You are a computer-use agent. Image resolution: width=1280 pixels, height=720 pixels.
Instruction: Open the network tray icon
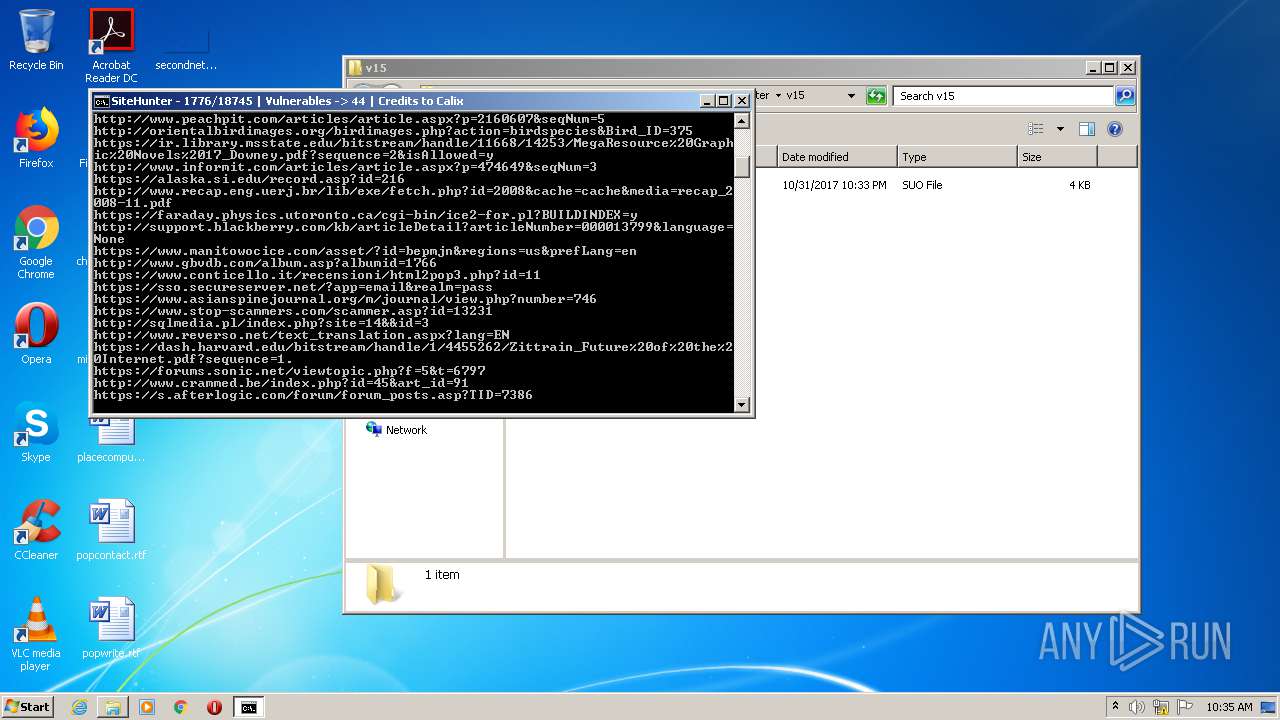click(1162, 707)
